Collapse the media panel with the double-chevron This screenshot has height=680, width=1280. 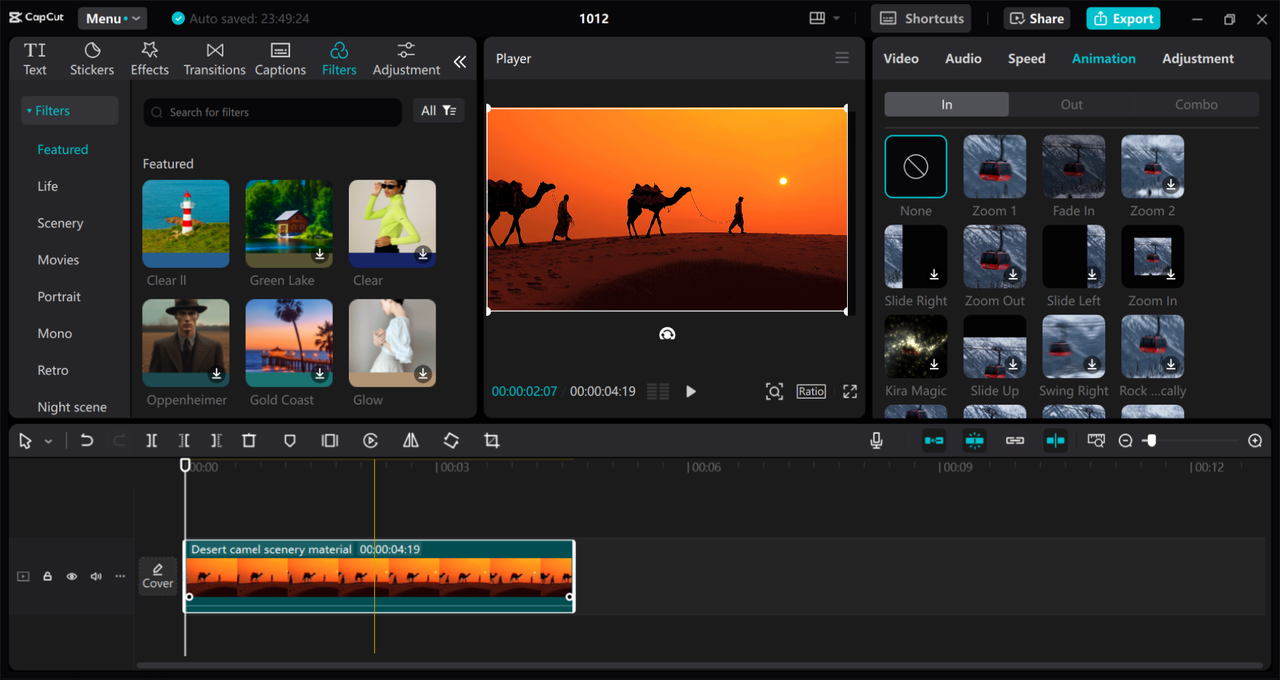[x=460, y=62]
